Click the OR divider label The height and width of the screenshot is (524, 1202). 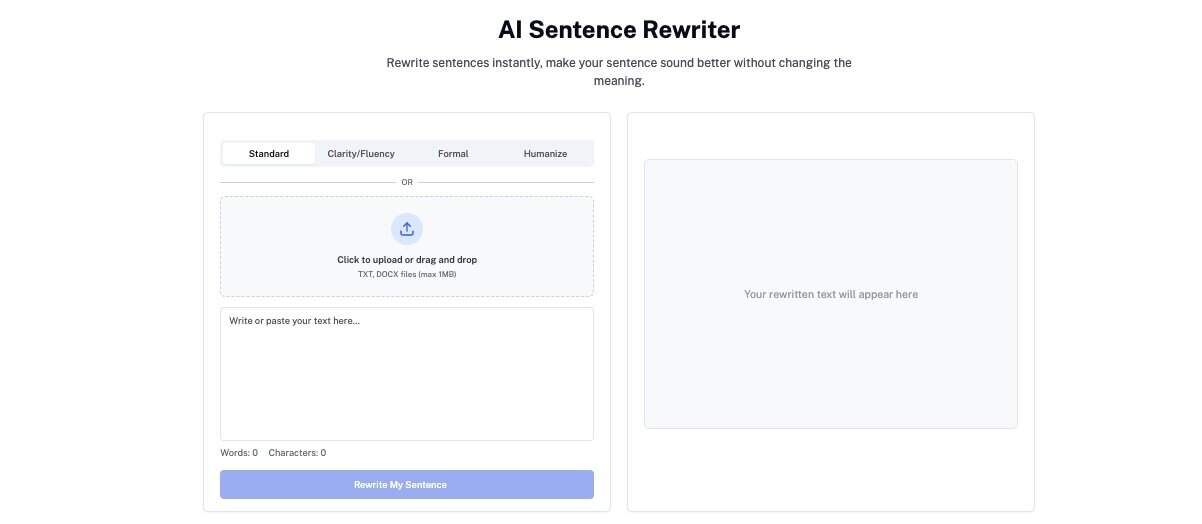[406, 183]
